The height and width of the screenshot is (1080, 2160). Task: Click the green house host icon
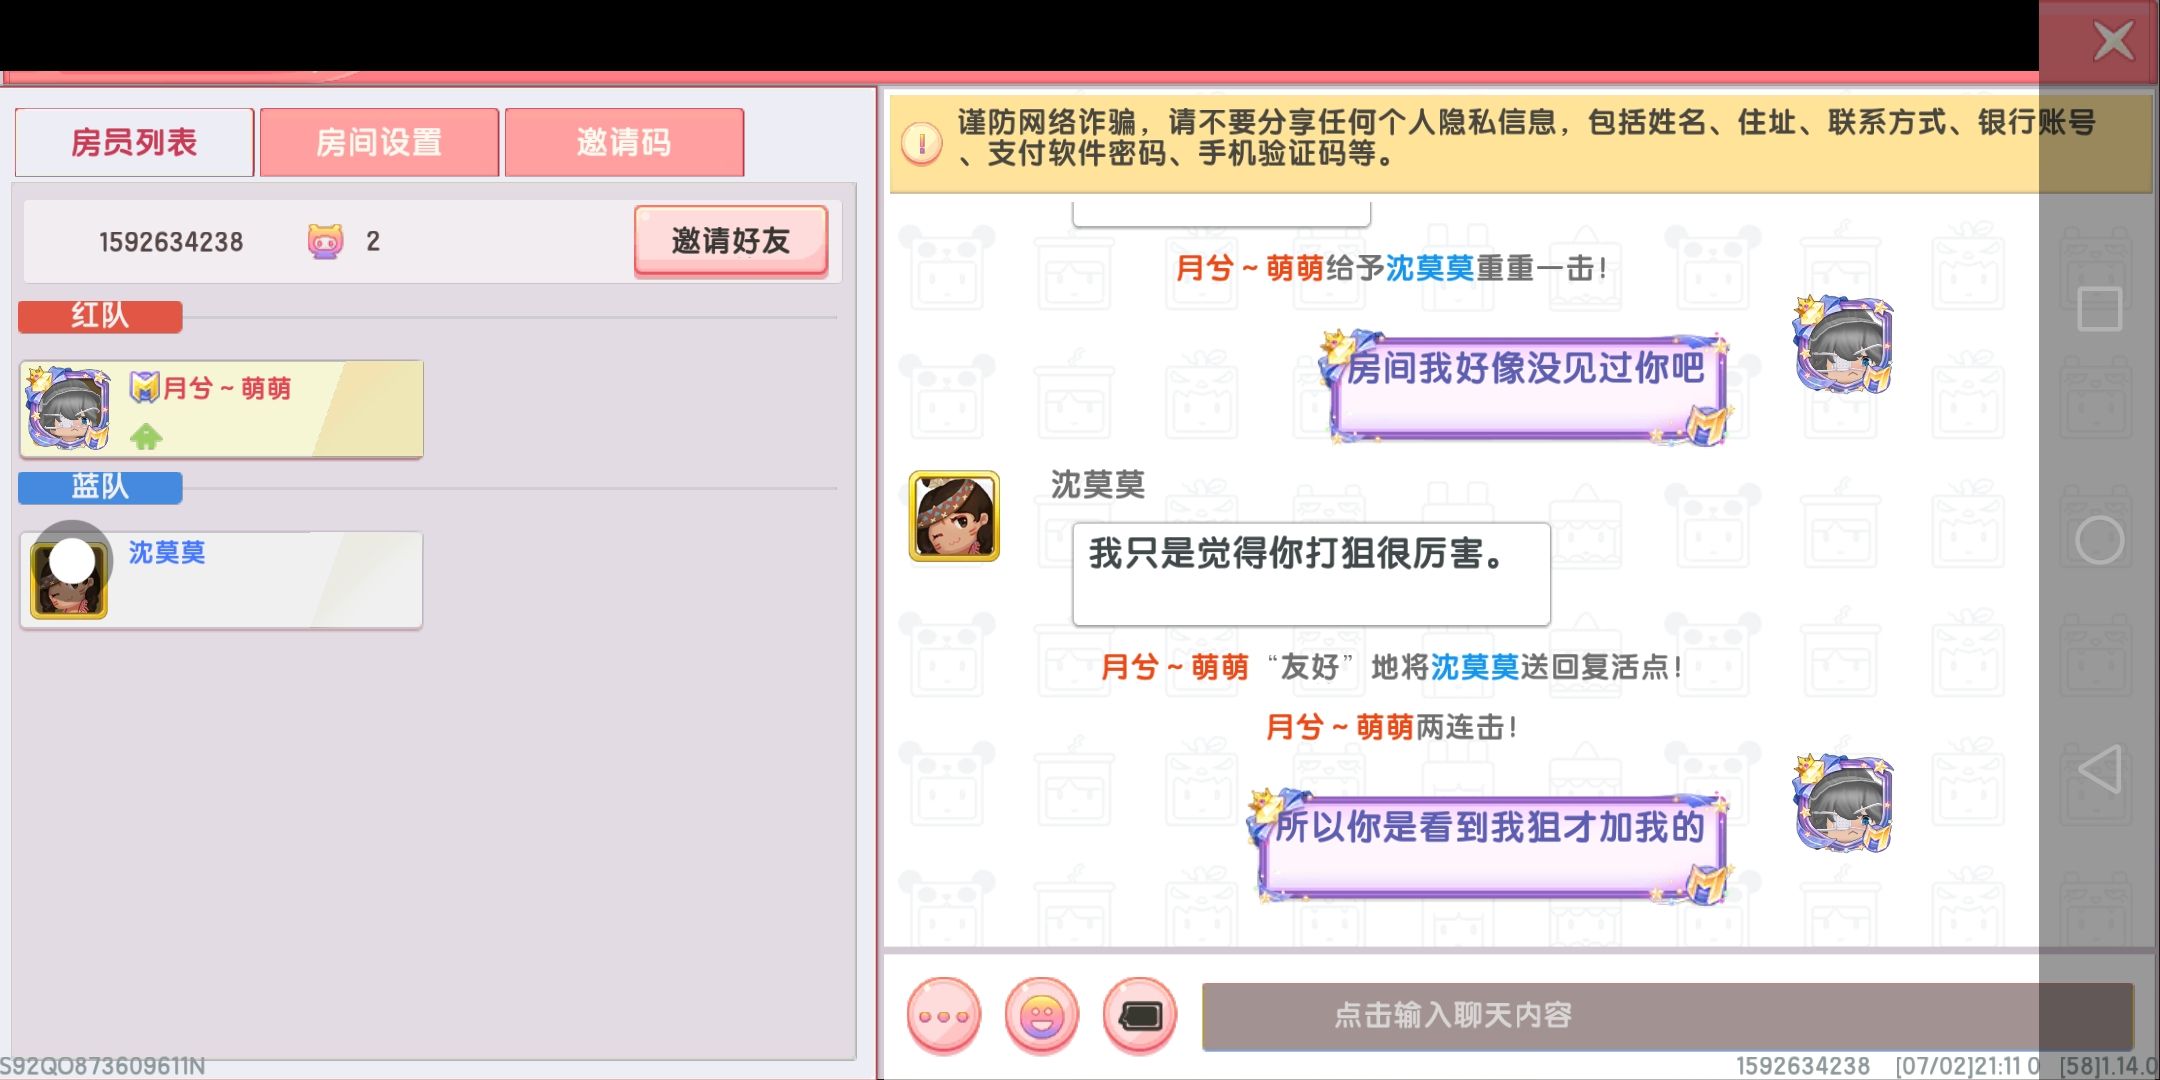(146, 436)
